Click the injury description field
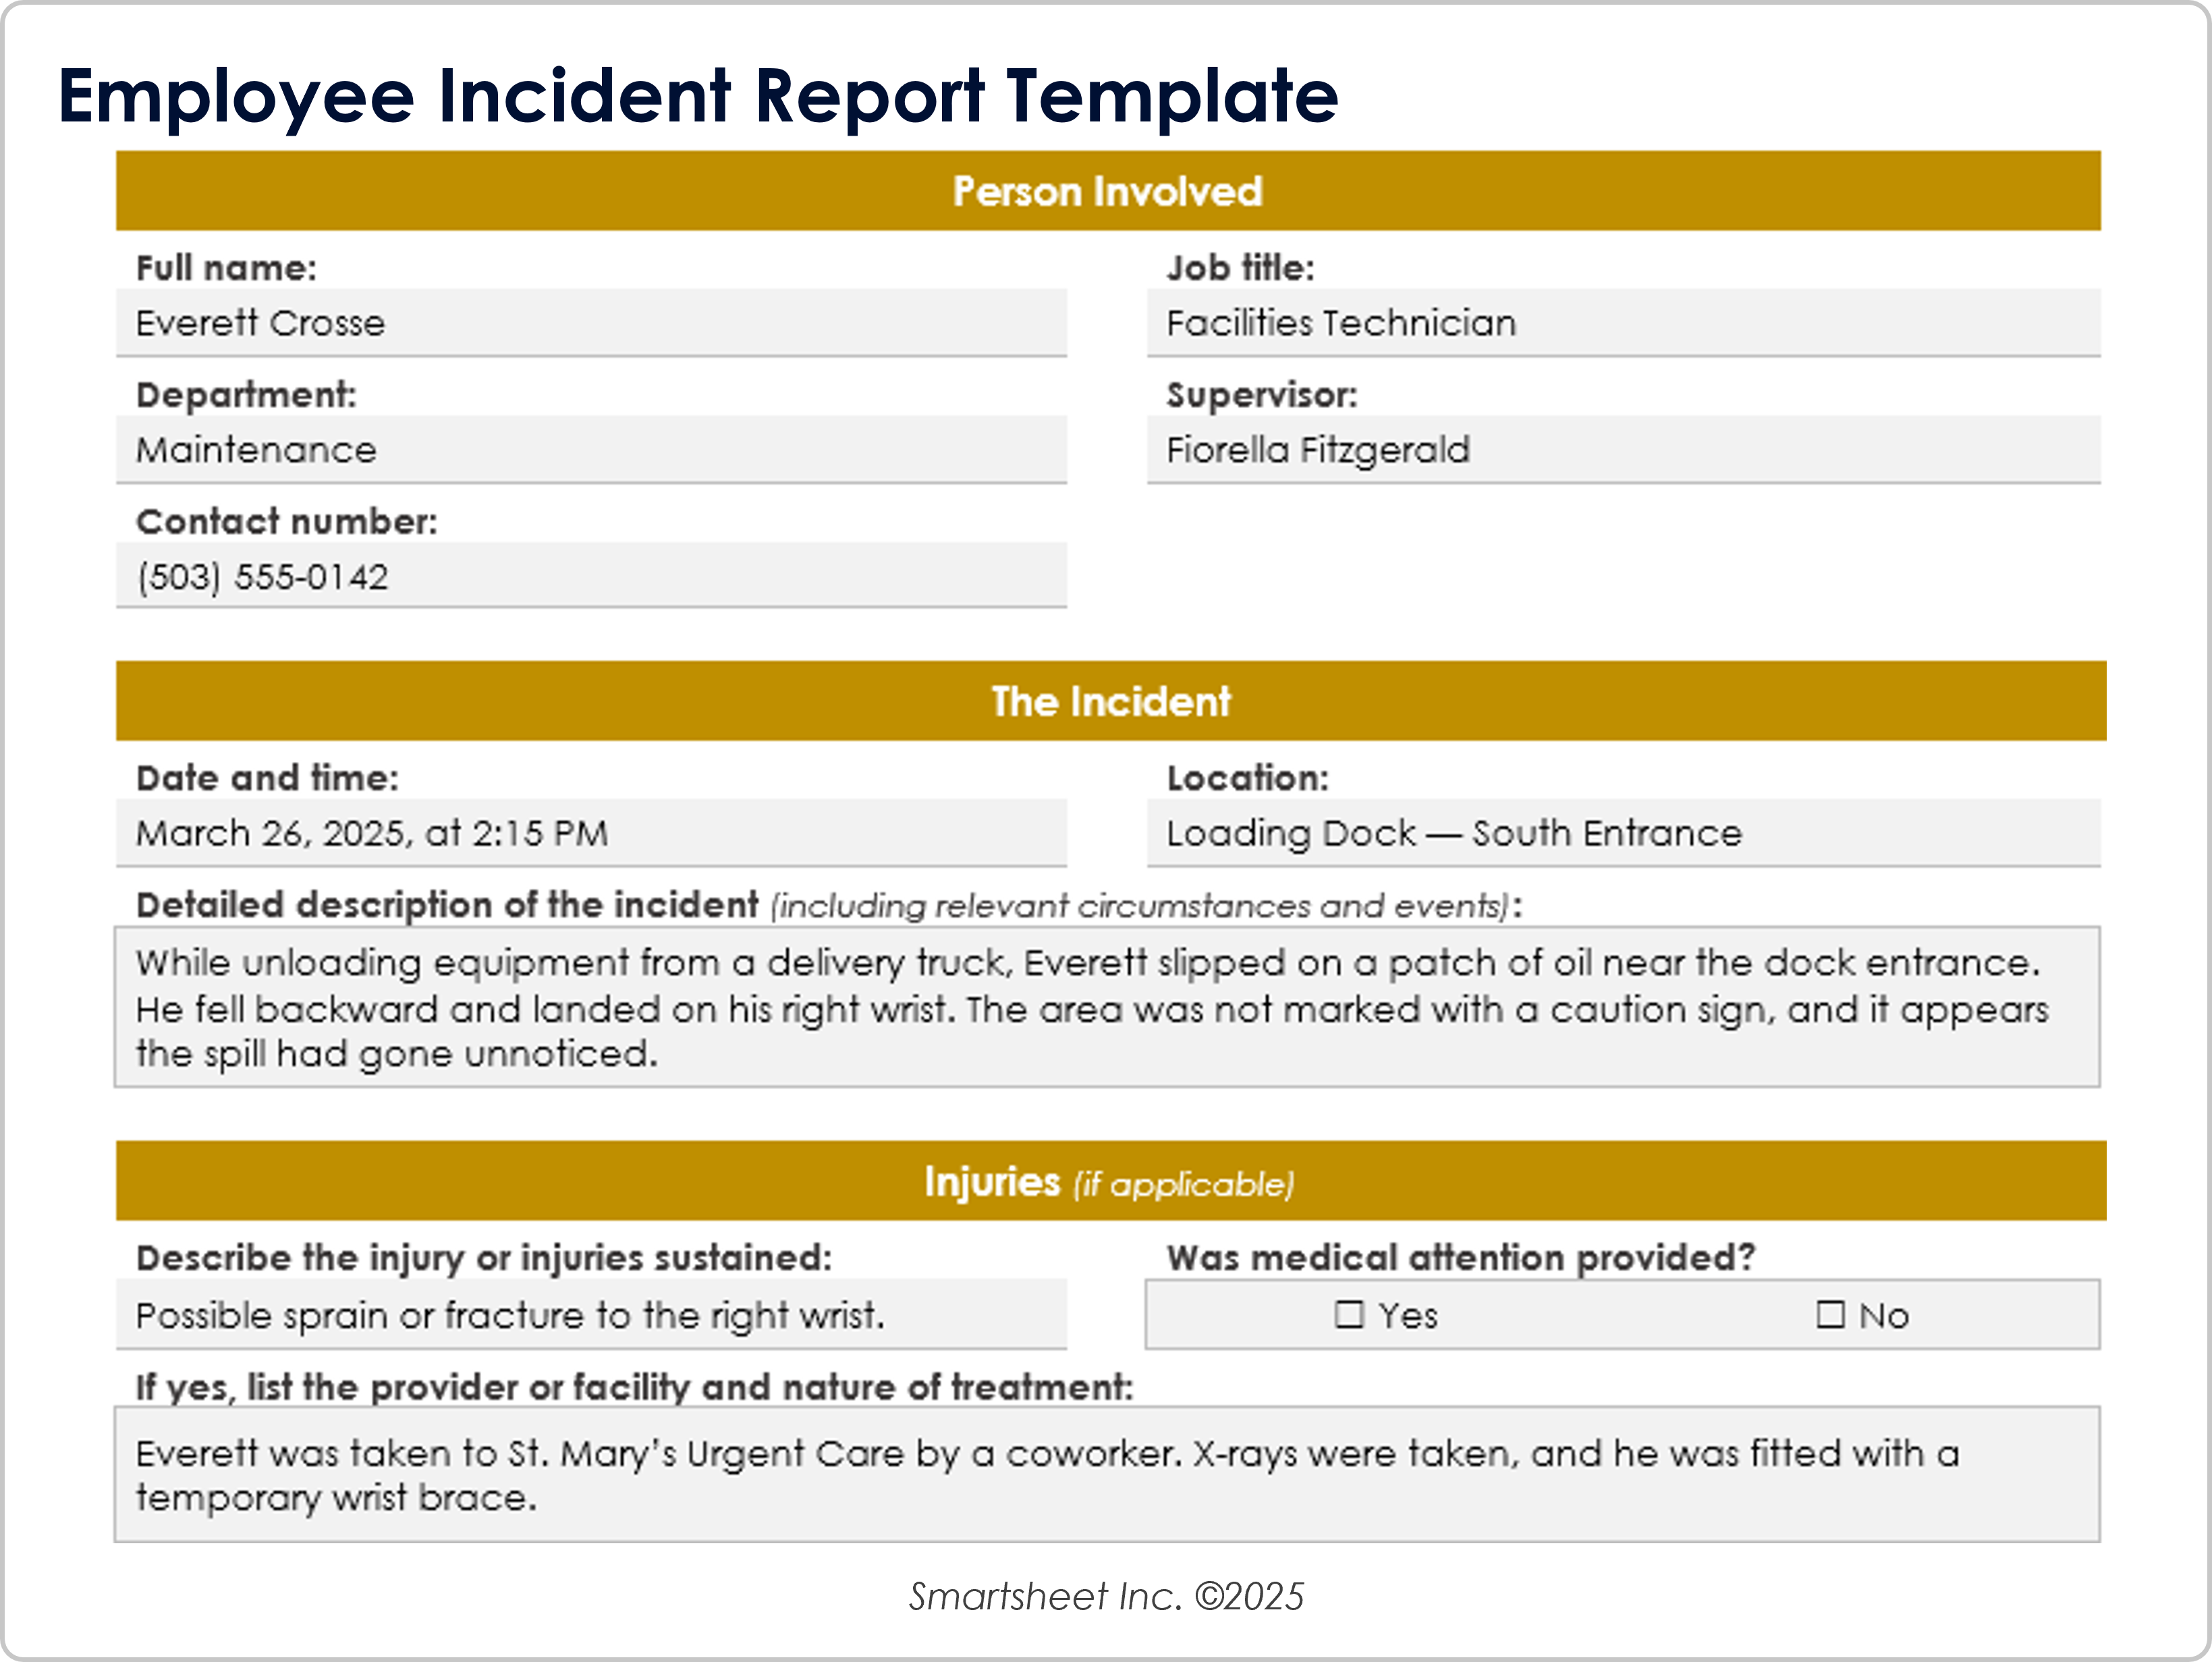Image resolution: width=2212 pixels, height=1662 pixels. coord(590,1315)
